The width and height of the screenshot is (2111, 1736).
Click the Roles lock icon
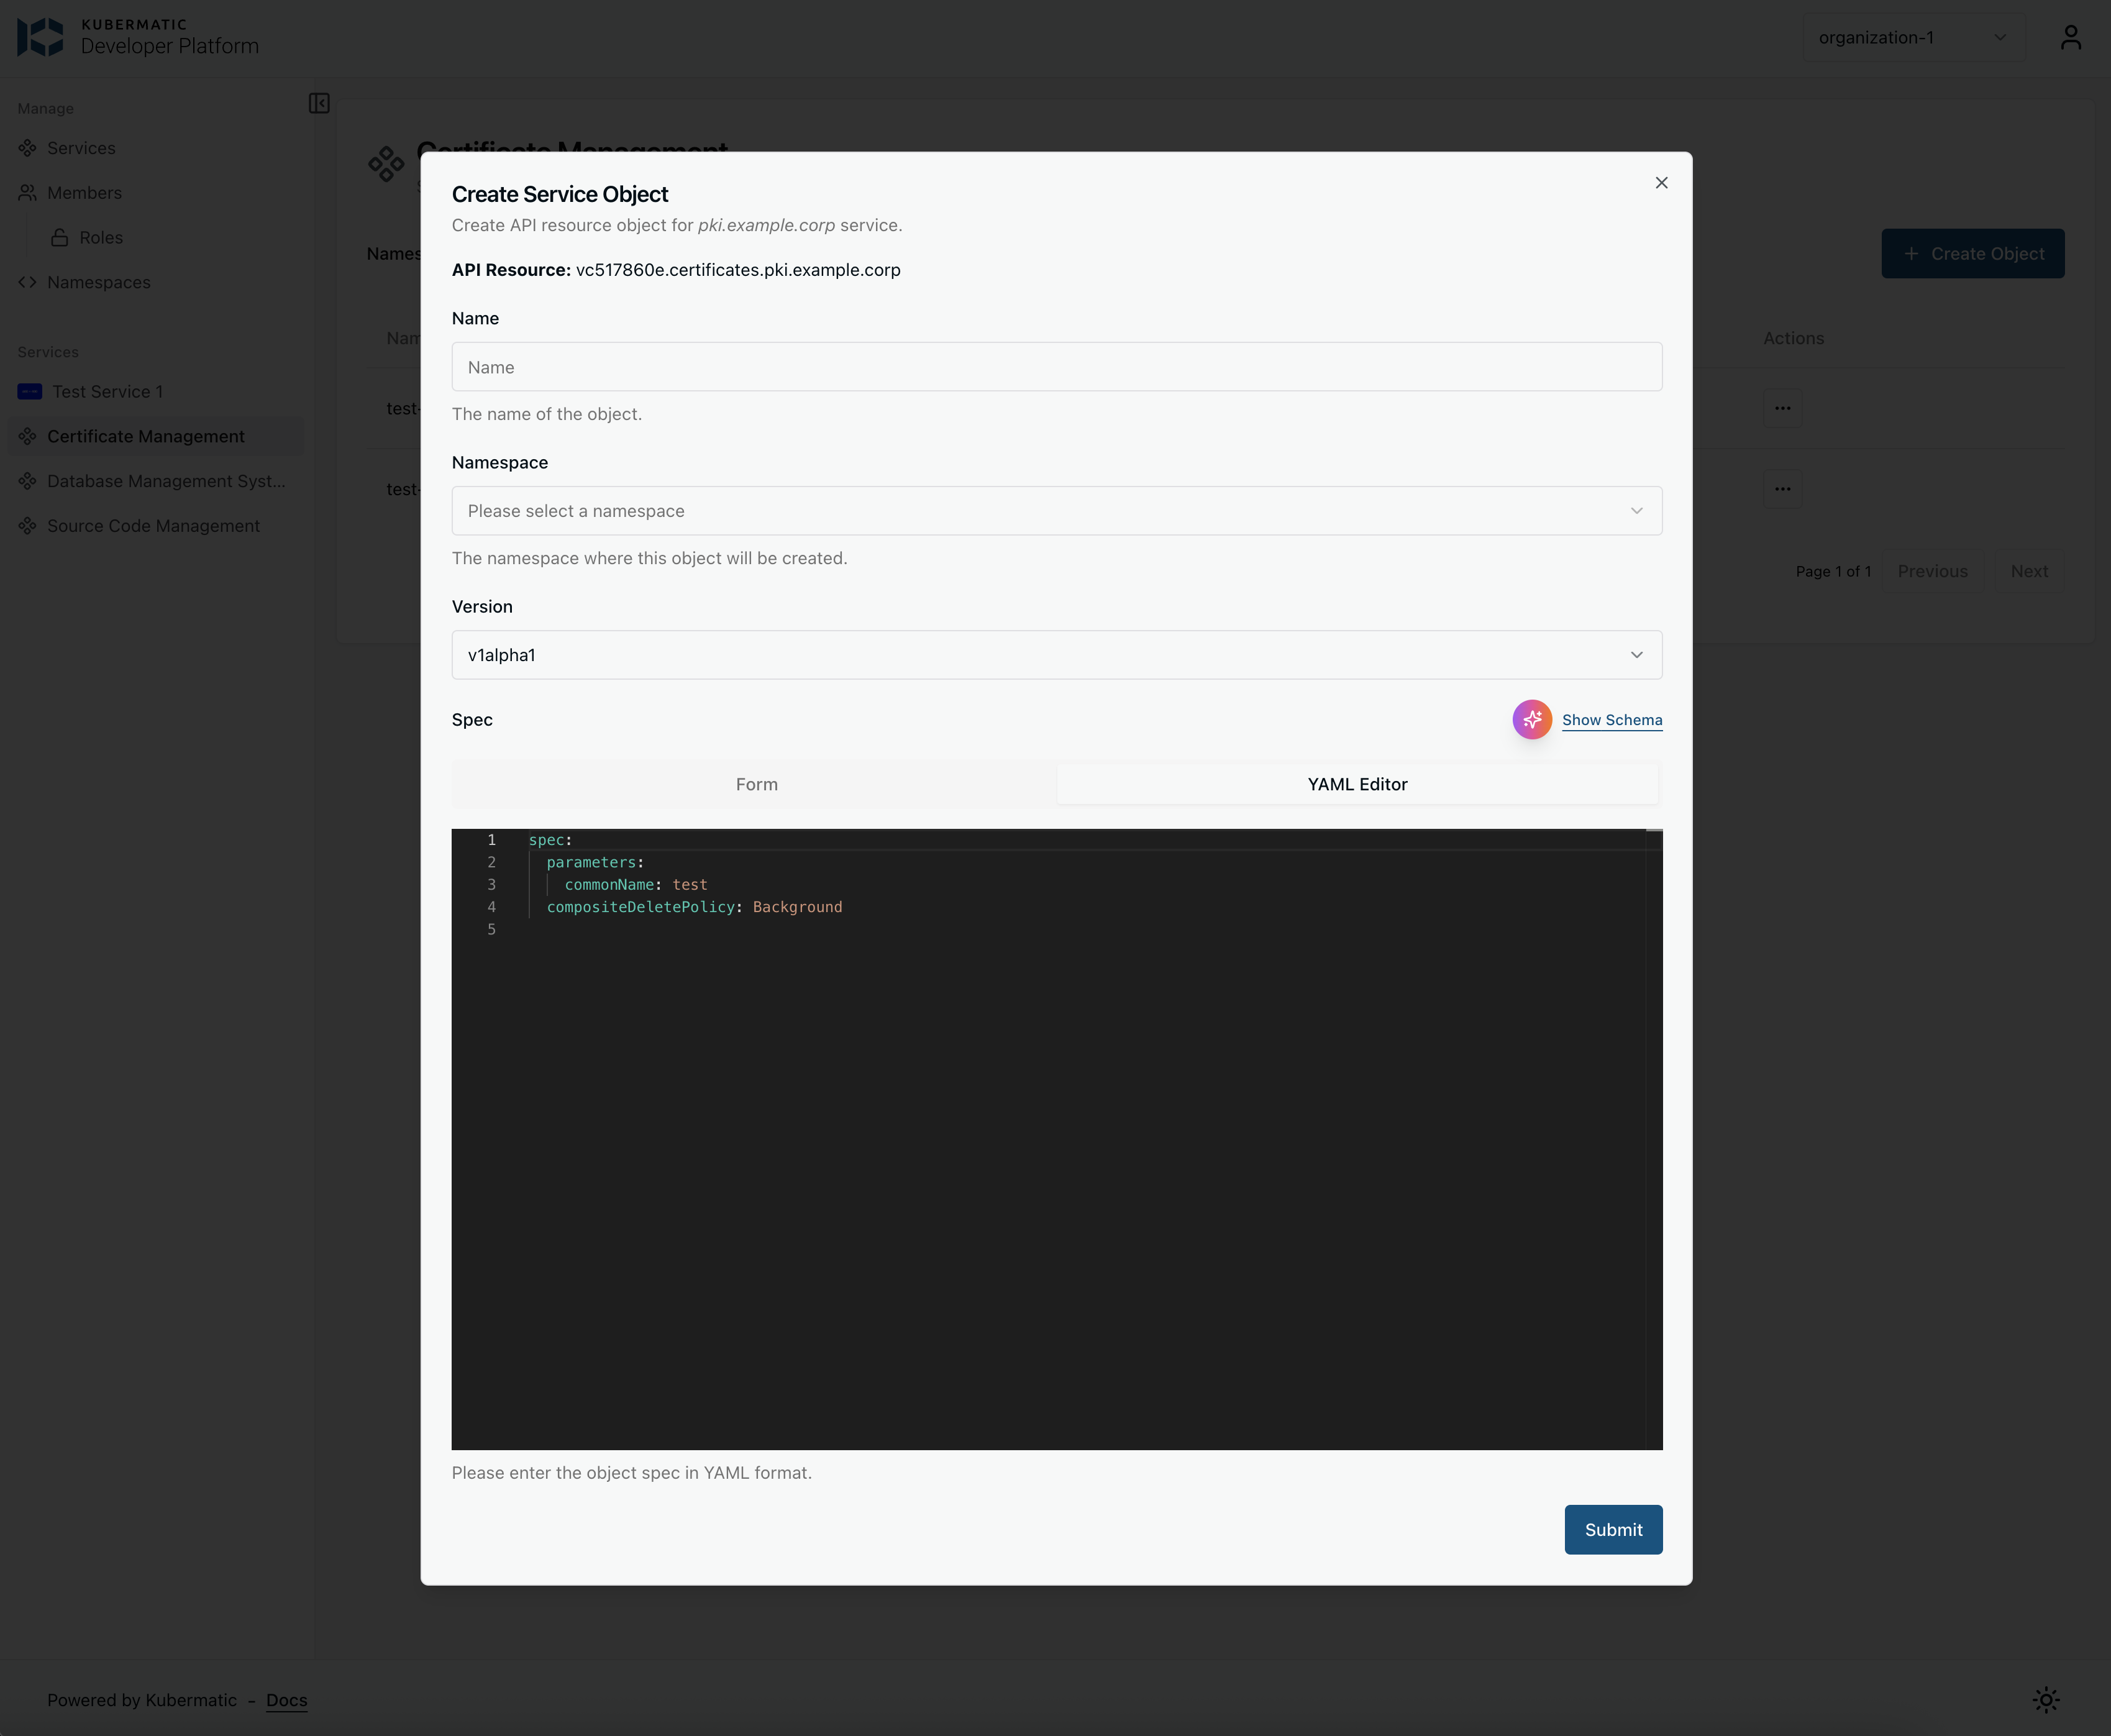click(60, 237)
